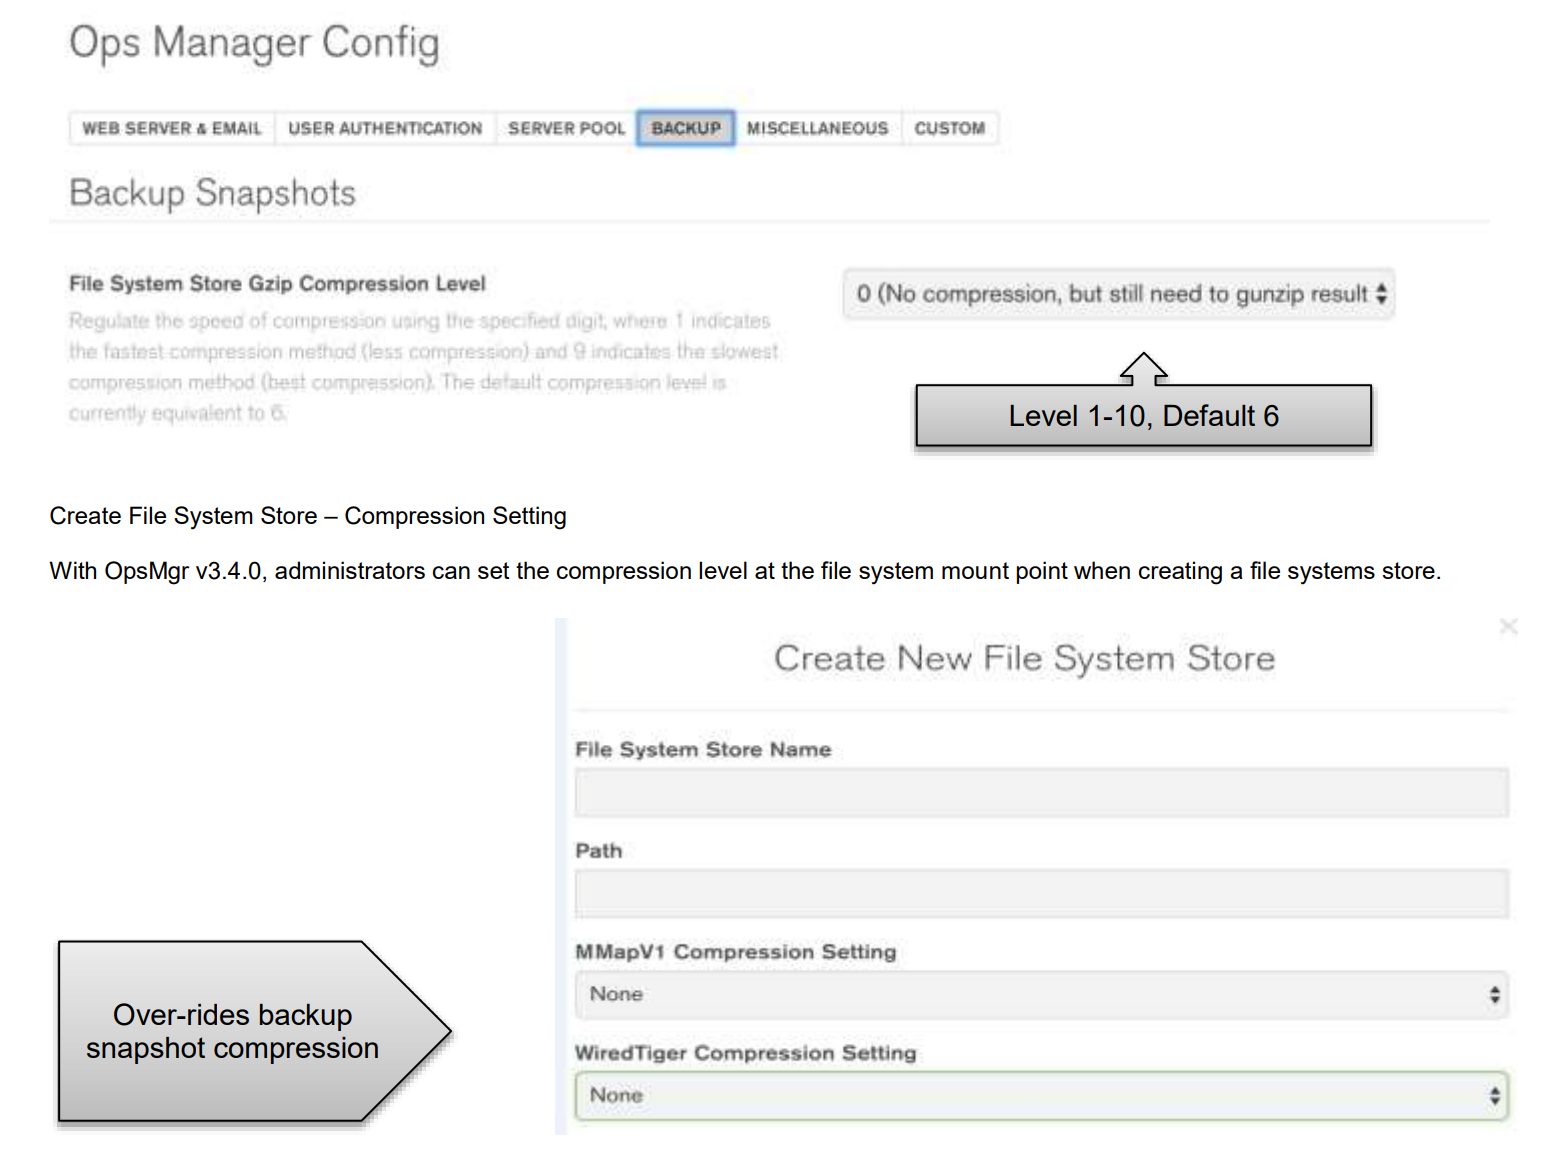This screenshot has height=1155, width=1555.
Task: Click inside the File System Store Name field
Action: coord(1040,792)
